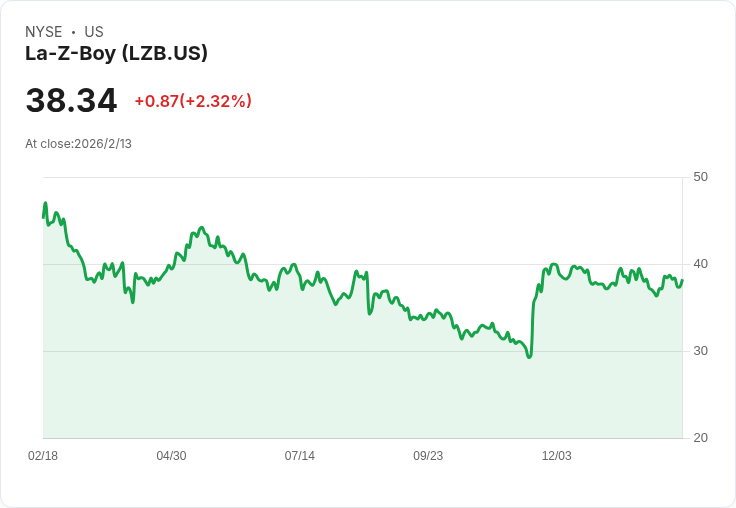This screenshot has height=508, width=736.
Task: Click the La-Z-Boy (LZB.US) stock title
Action: (x=116, y=54)
